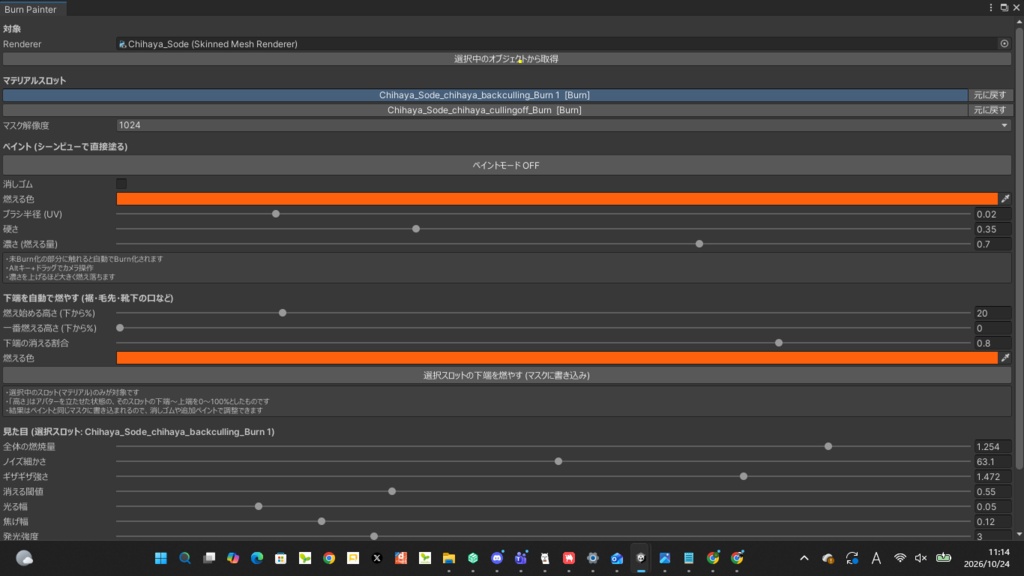Launch Copilot from the taskbar
This screenshot has height=576, width=1024.
click(233, 558)
